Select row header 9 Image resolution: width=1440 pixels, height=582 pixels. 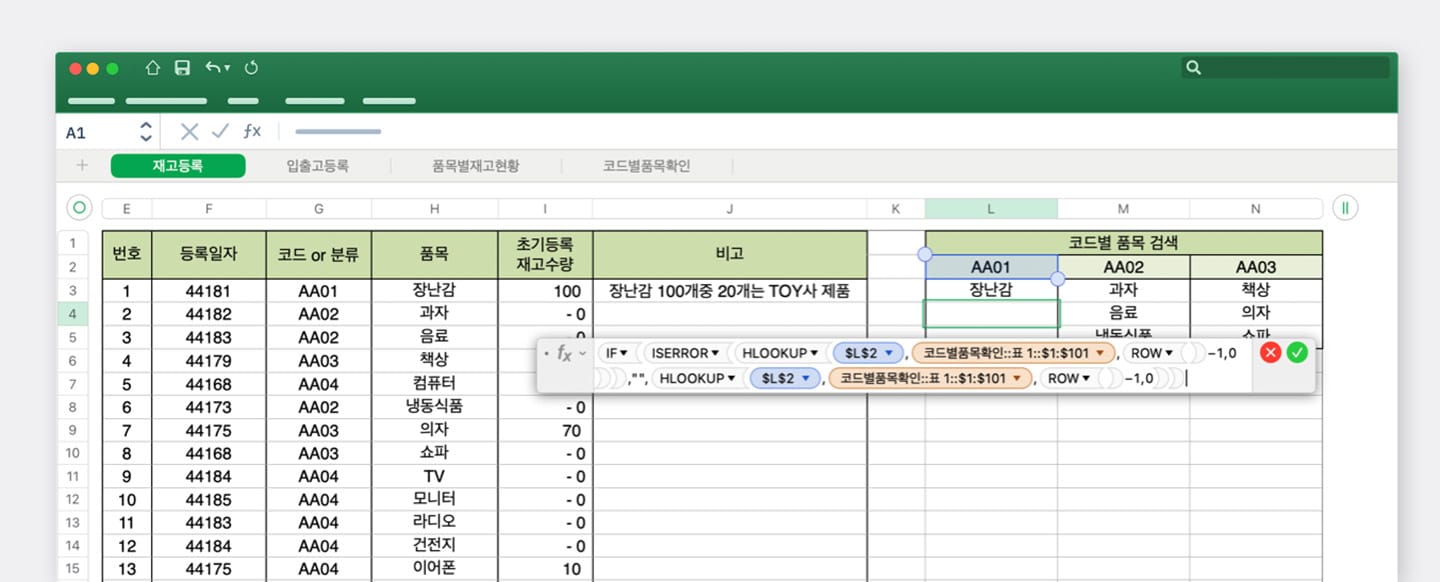tap(72, 430)
